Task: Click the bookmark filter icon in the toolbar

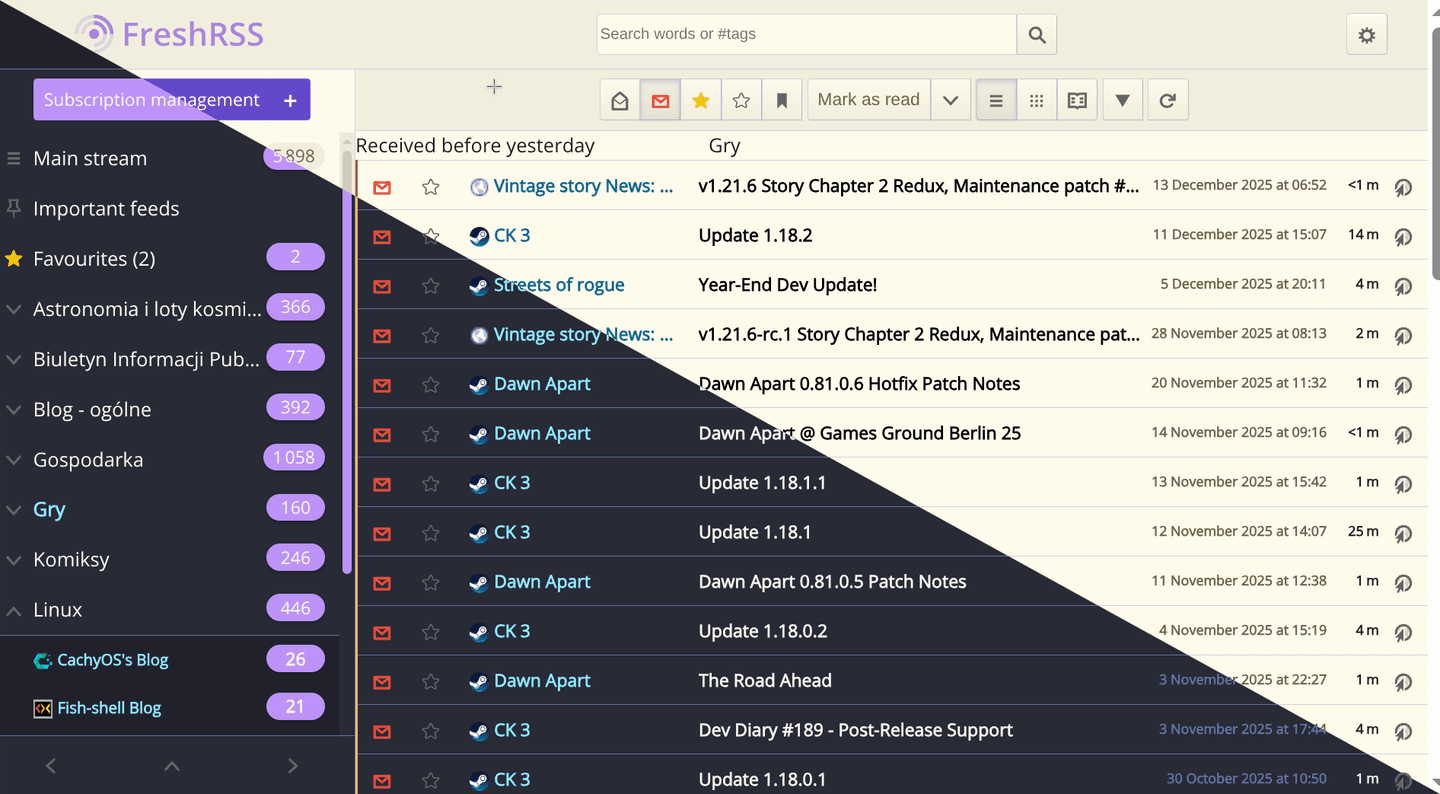Action: (781, 99)
